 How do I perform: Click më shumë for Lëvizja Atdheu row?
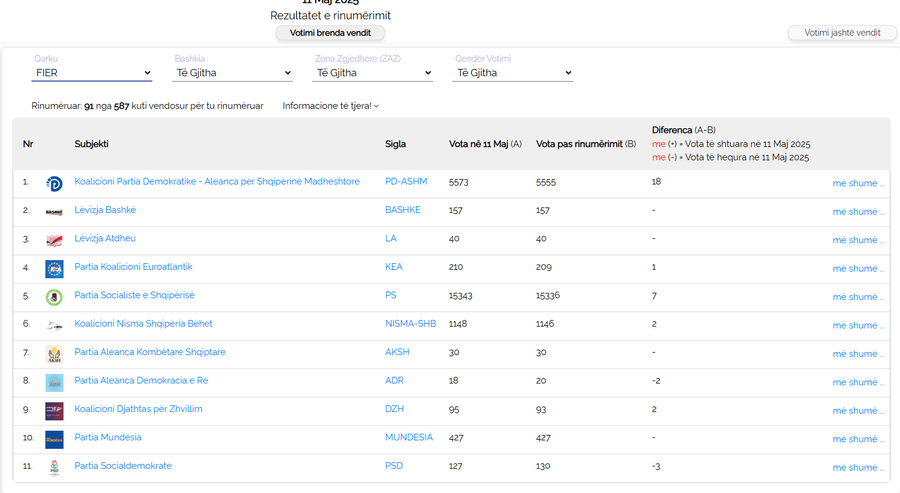[858, 240]
